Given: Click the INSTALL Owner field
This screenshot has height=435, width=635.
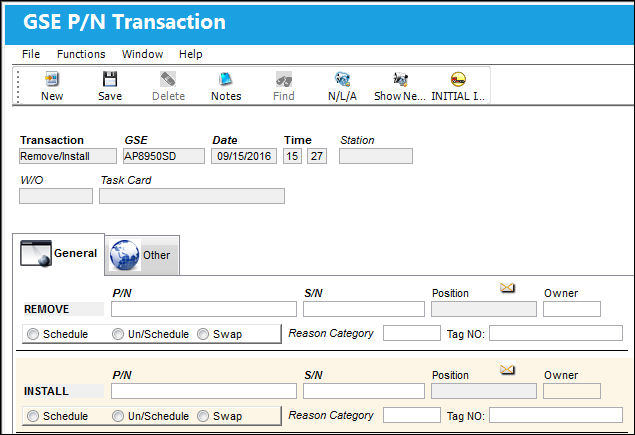Looking at the screenshot, I should pos(572,391).
